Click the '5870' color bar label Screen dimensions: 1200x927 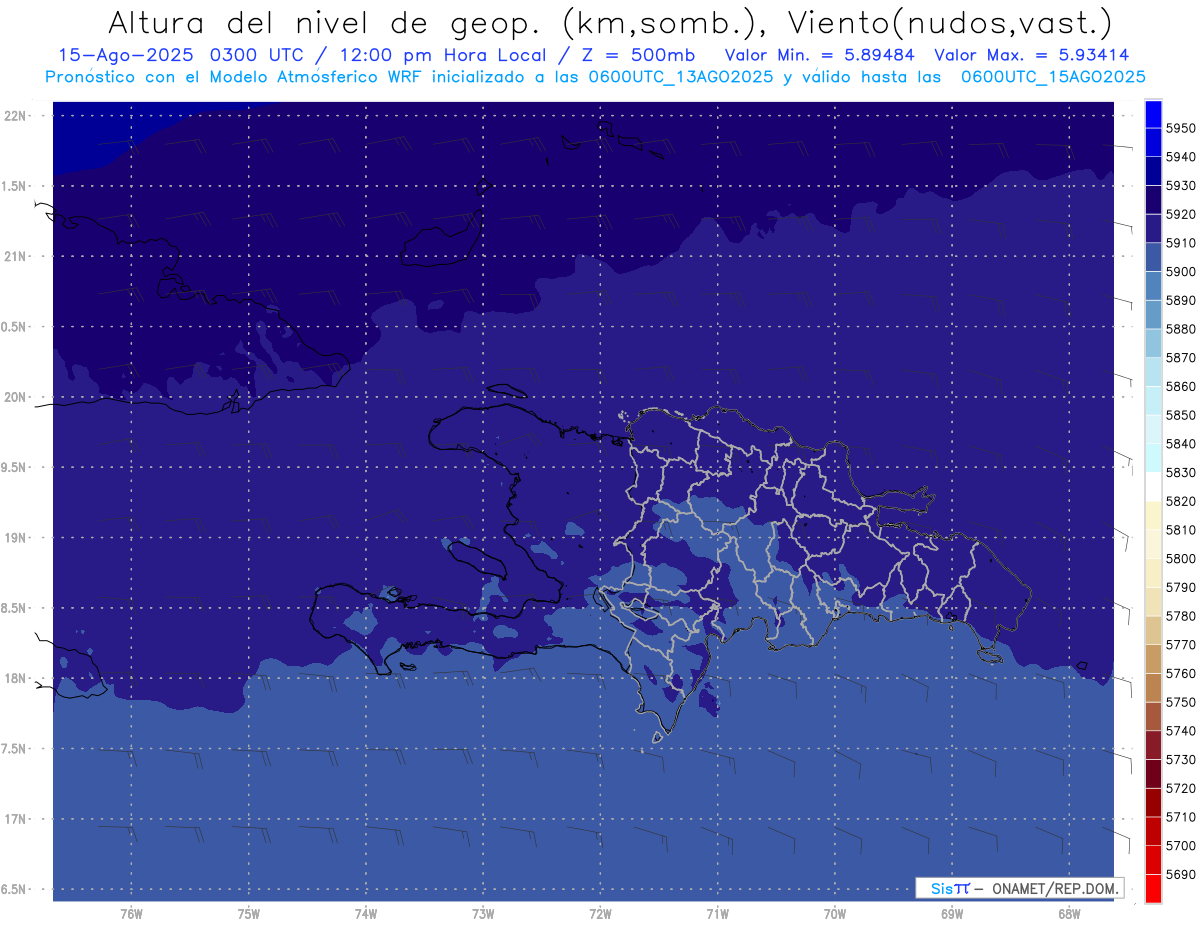coord(1180,357)
